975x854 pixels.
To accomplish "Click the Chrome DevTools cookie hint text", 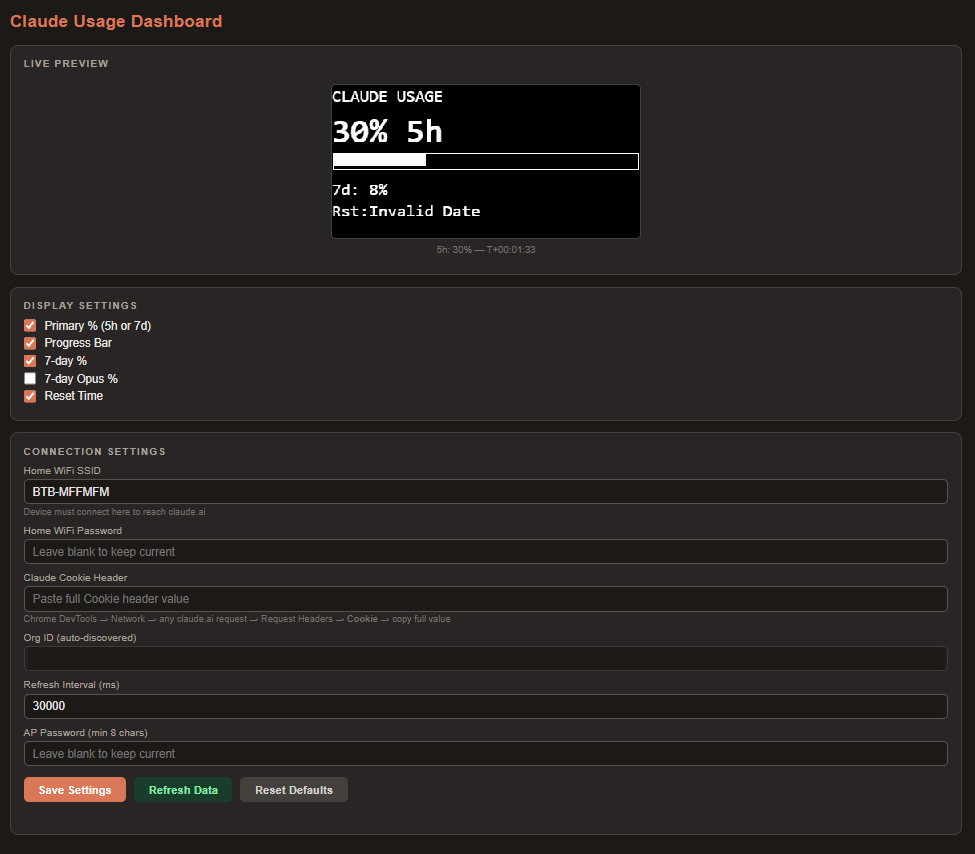I will (237, 619).
